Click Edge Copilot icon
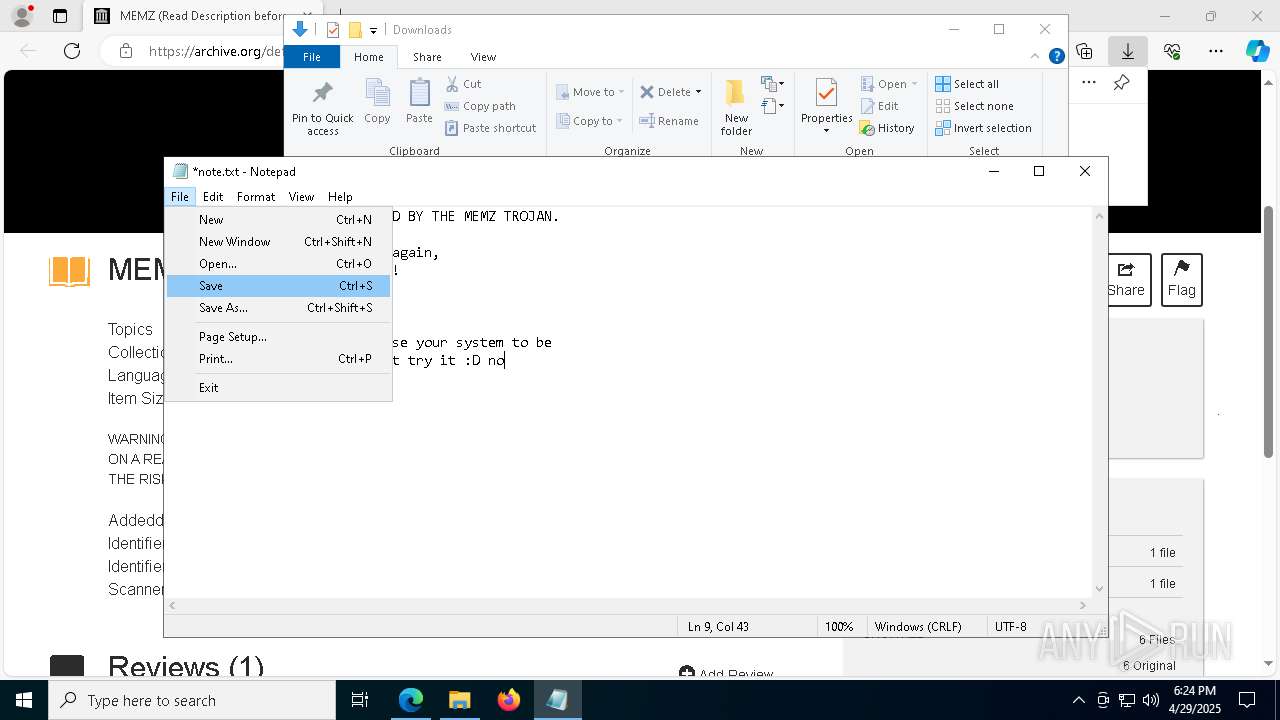The width and height of the screenshot is (1280, 720). (x=1257, y=51)
